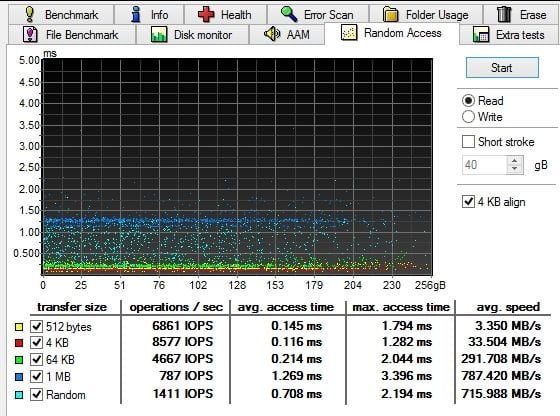Click the blue Info icon
This screenshot has height=416, width=560.
(x=135, y=15)
